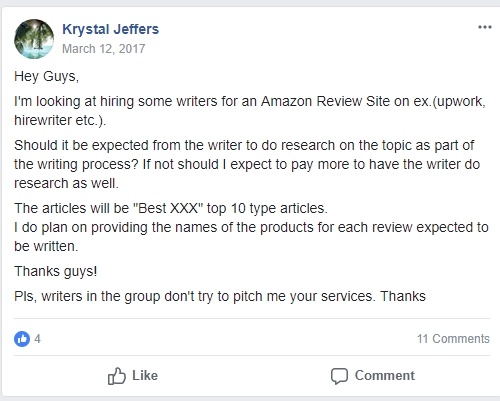500x401 pixels.
Task: Expand the 11 Comments thread
Action: pos(453,339)
